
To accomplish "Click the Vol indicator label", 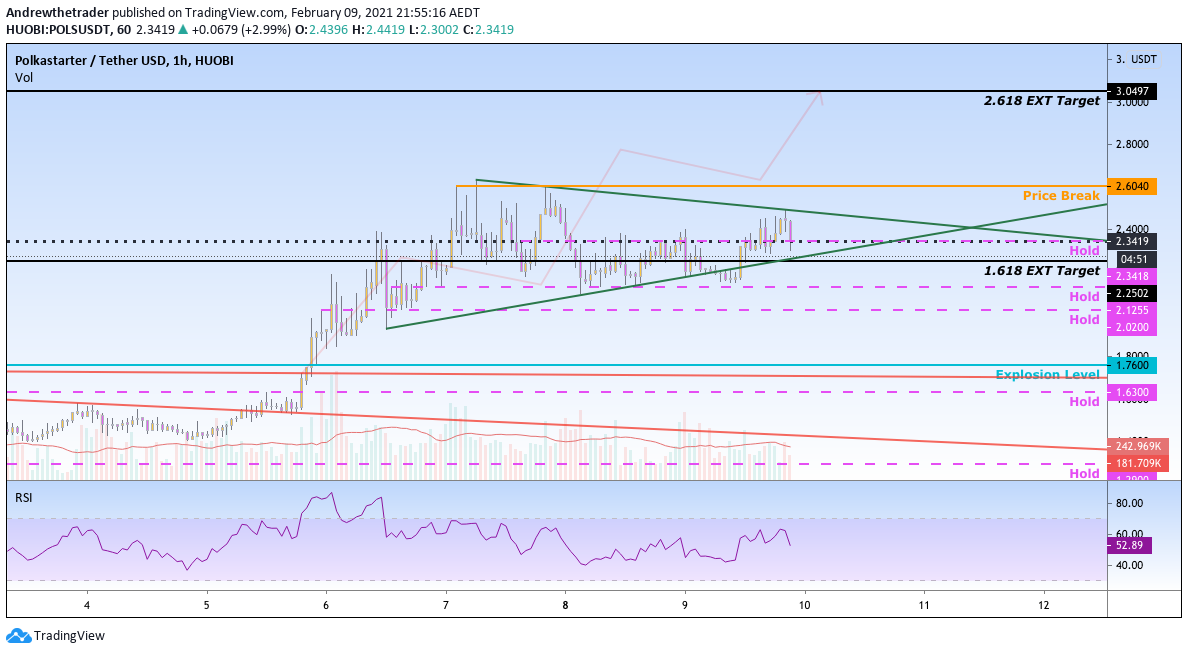I will click(23, 77).
